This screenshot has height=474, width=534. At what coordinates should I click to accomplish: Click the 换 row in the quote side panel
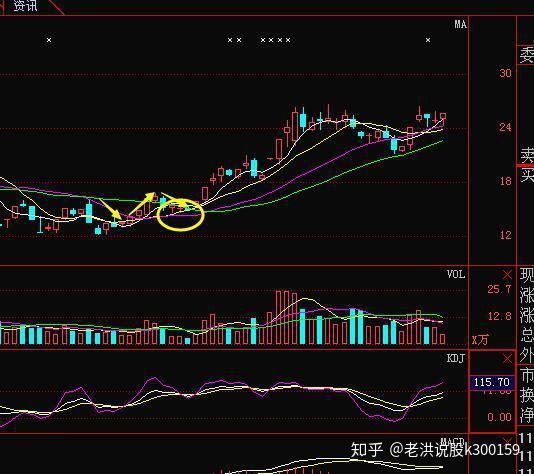[527, 395]
